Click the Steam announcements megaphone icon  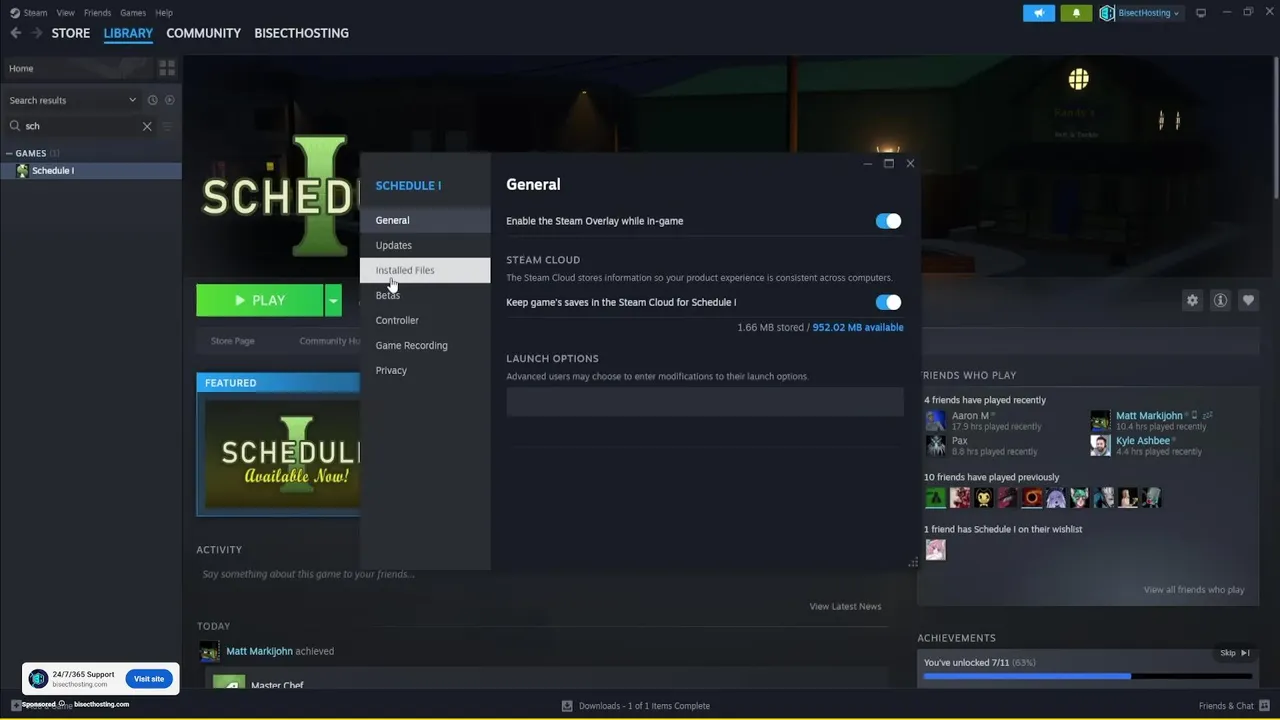[1039, 13]
